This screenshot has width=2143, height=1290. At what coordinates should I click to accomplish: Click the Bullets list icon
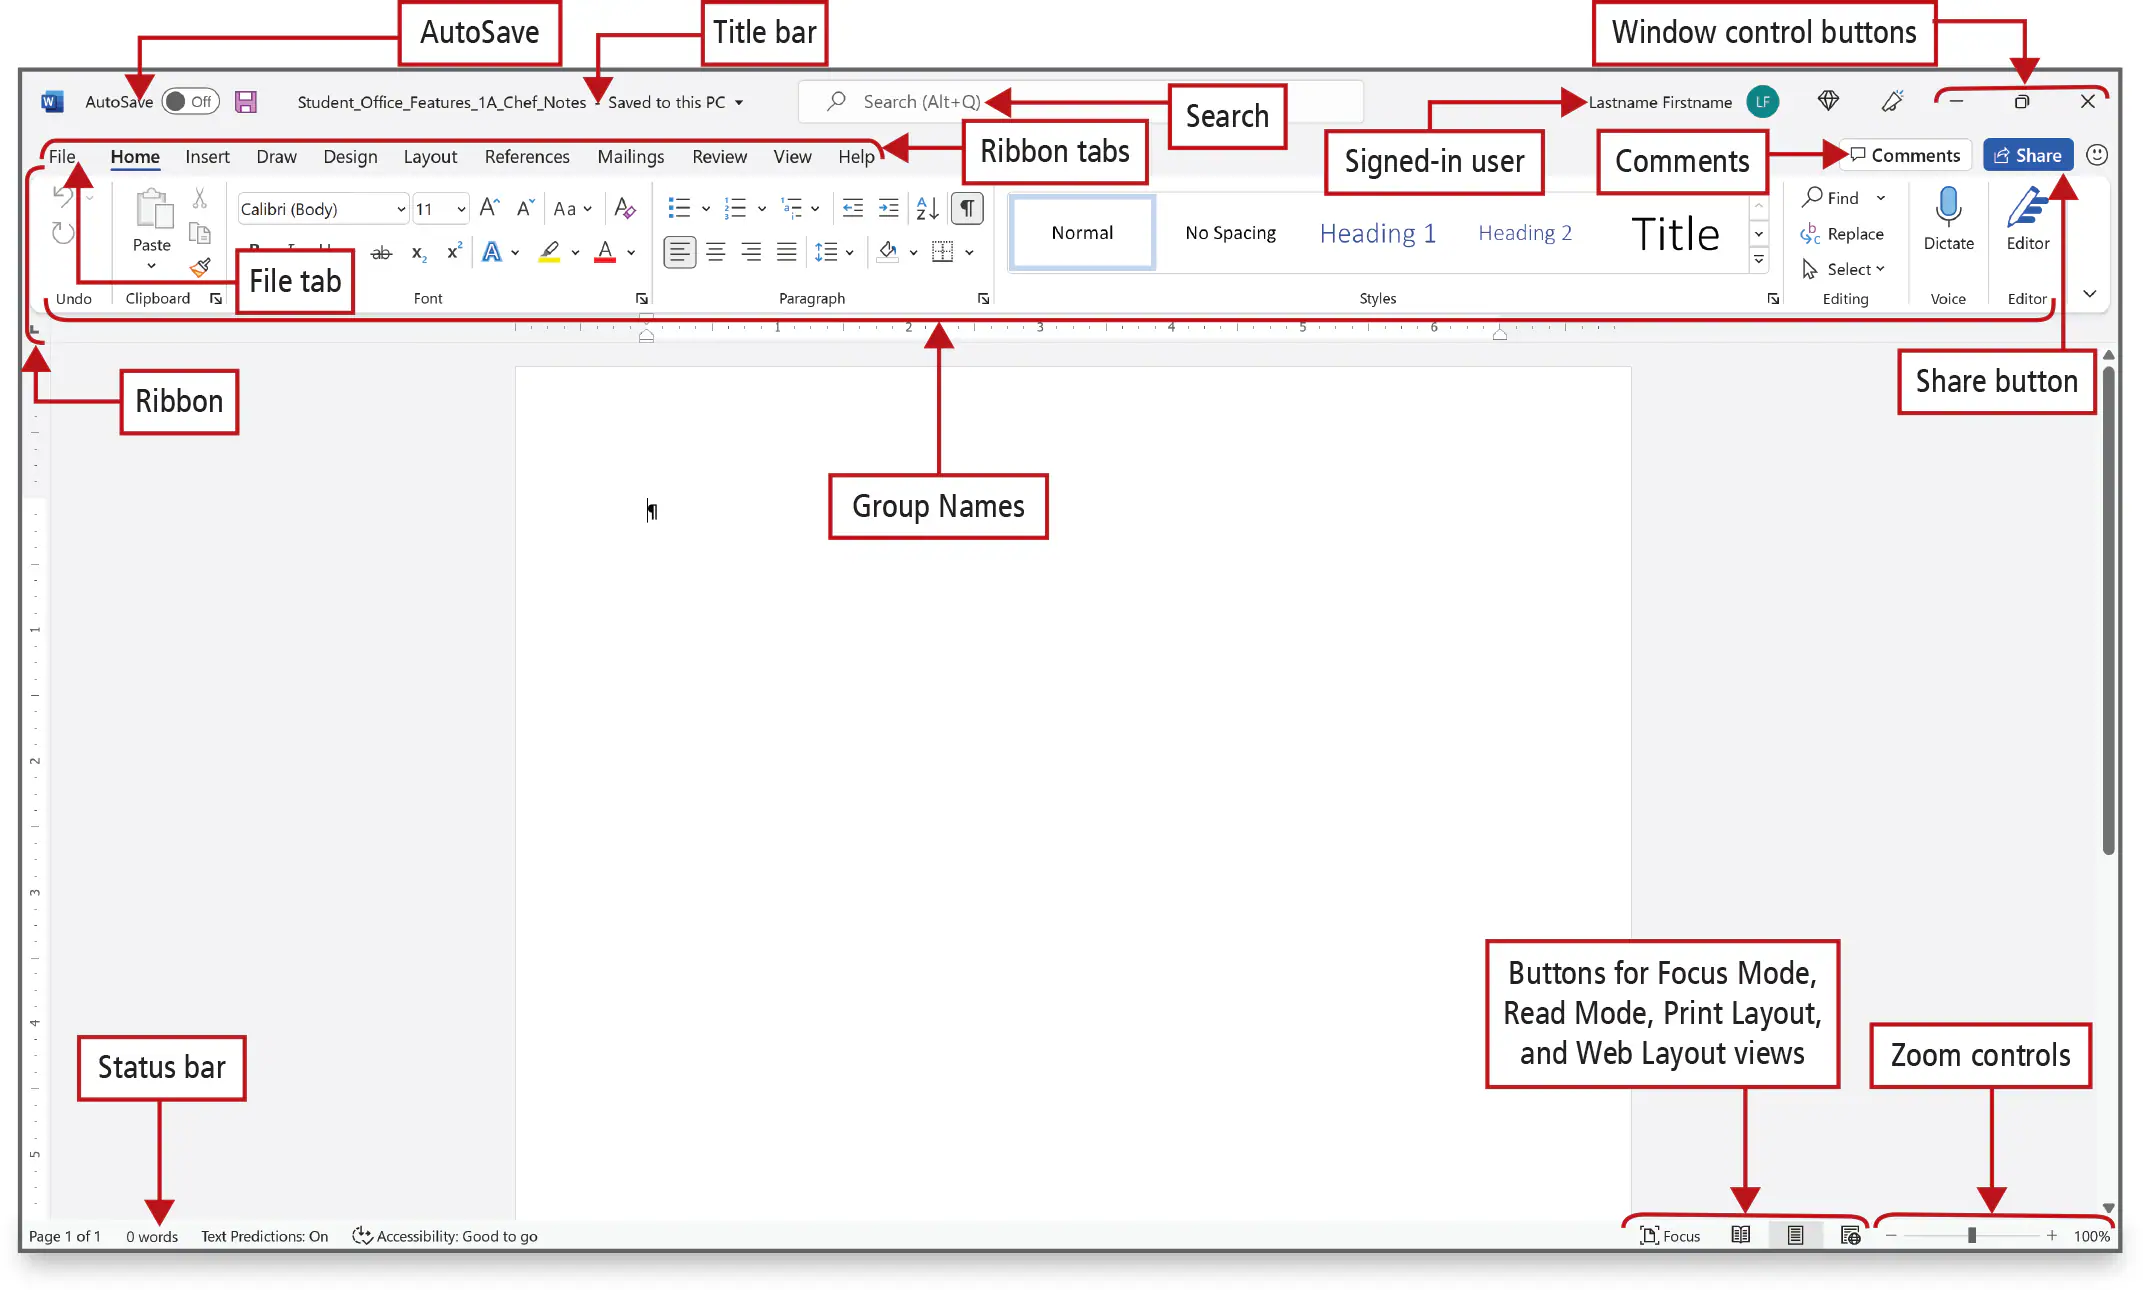(x=679, y=208)
